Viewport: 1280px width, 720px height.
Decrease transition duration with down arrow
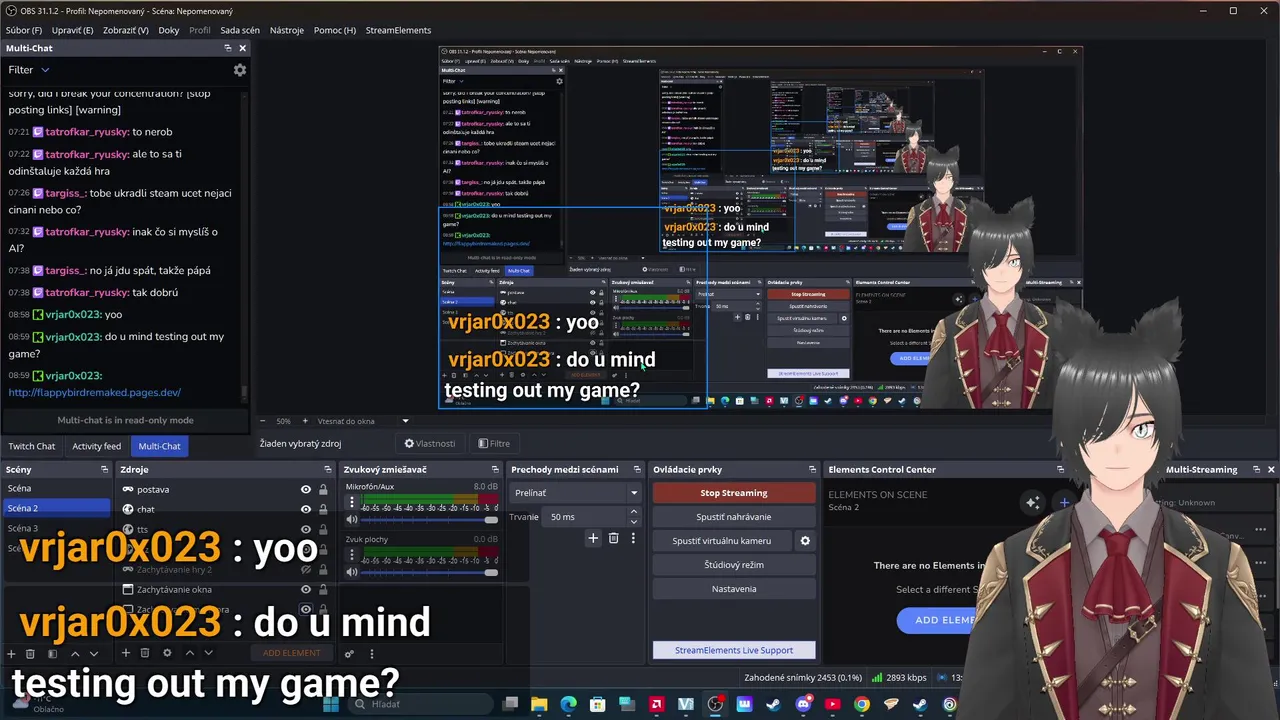click(x=633, y=521)
